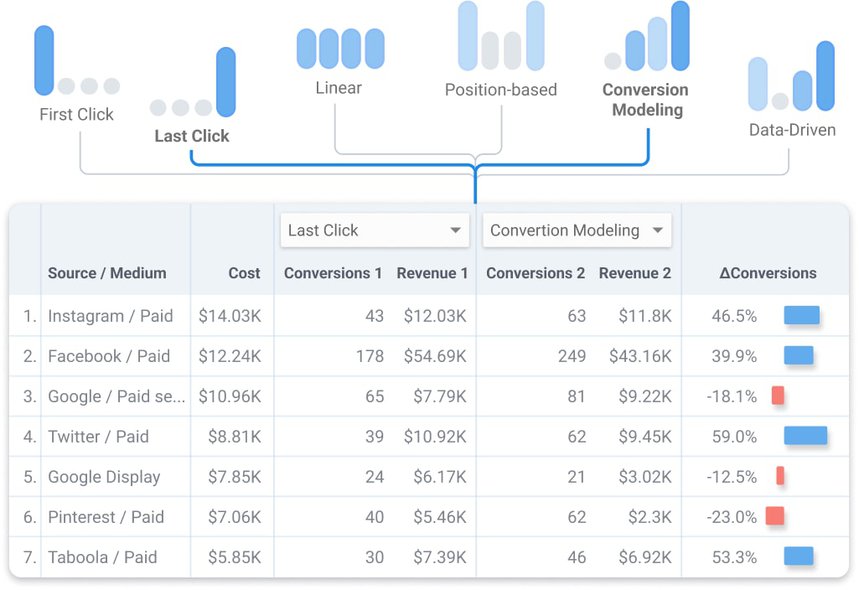Click the Linear attribution model icon

click(341, 49)
